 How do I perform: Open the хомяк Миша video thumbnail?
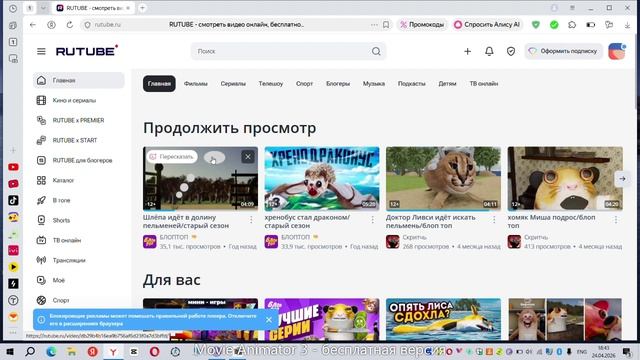click(x=565, y=179)
